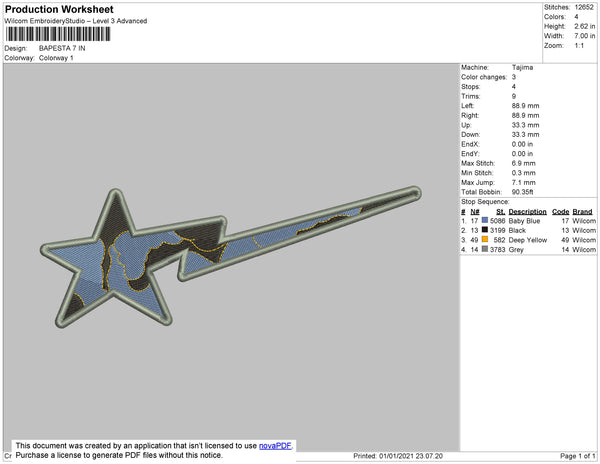The height and width of the screenshot is (464, 600).
Task: Select the Production Worksheet title
Action: click(59, 9)
